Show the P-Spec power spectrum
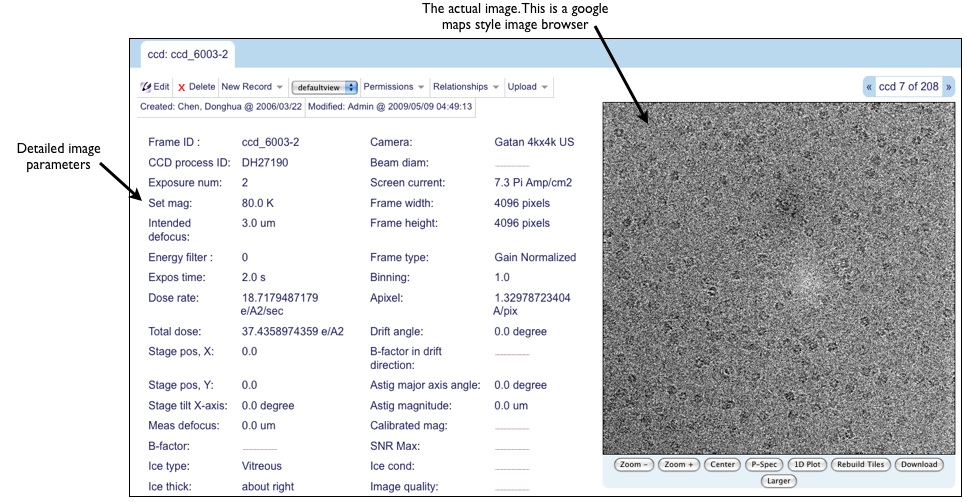The height and width of the screenshot is (502, 967). coord(763,464)
